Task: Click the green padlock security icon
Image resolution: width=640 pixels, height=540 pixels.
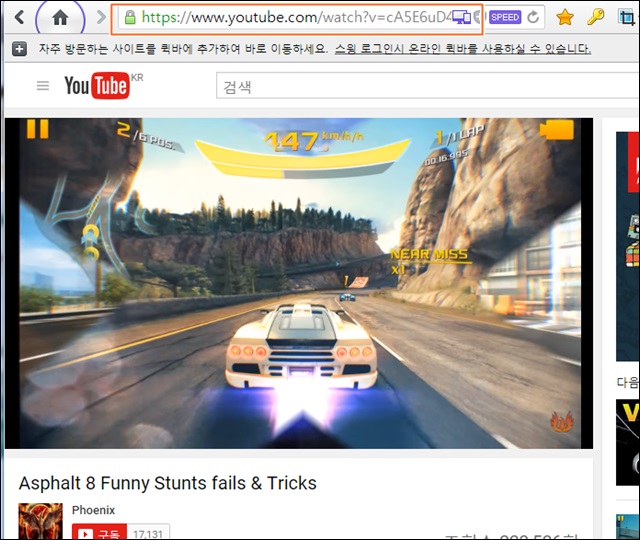Action: (130, 18)
